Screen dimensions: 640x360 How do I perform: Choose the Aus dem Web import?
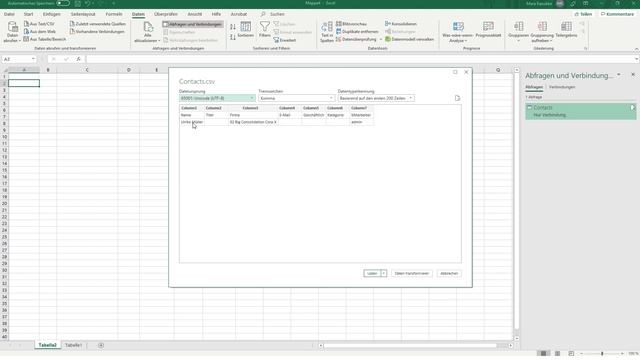(x=40, y=31)
